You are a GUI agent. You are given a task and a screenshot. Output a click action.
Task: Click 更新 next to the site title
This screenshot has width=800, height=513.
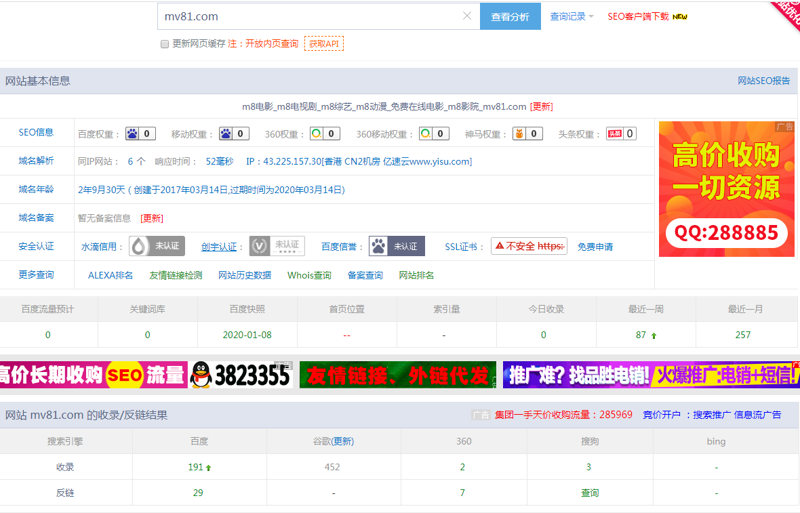(541, 107)
